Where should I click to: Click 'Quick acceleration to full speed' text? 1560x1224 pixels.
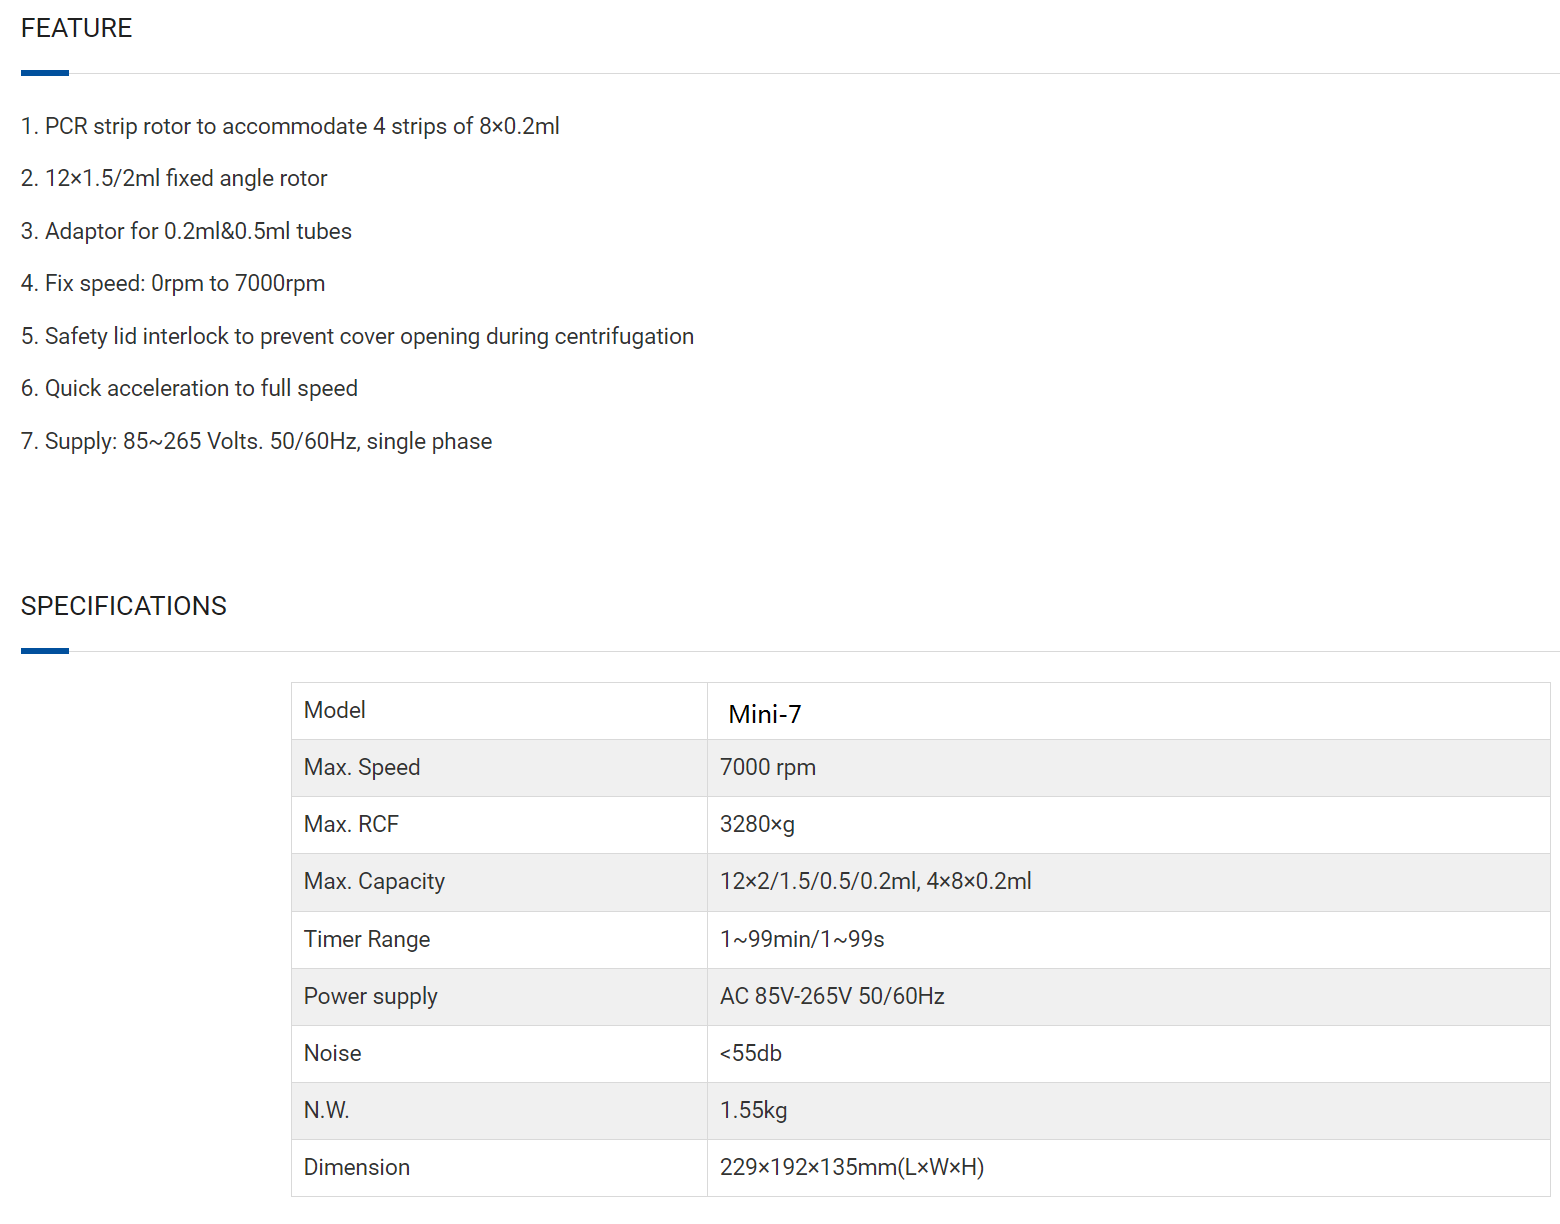pyautogui.click(x=201, y=388)
